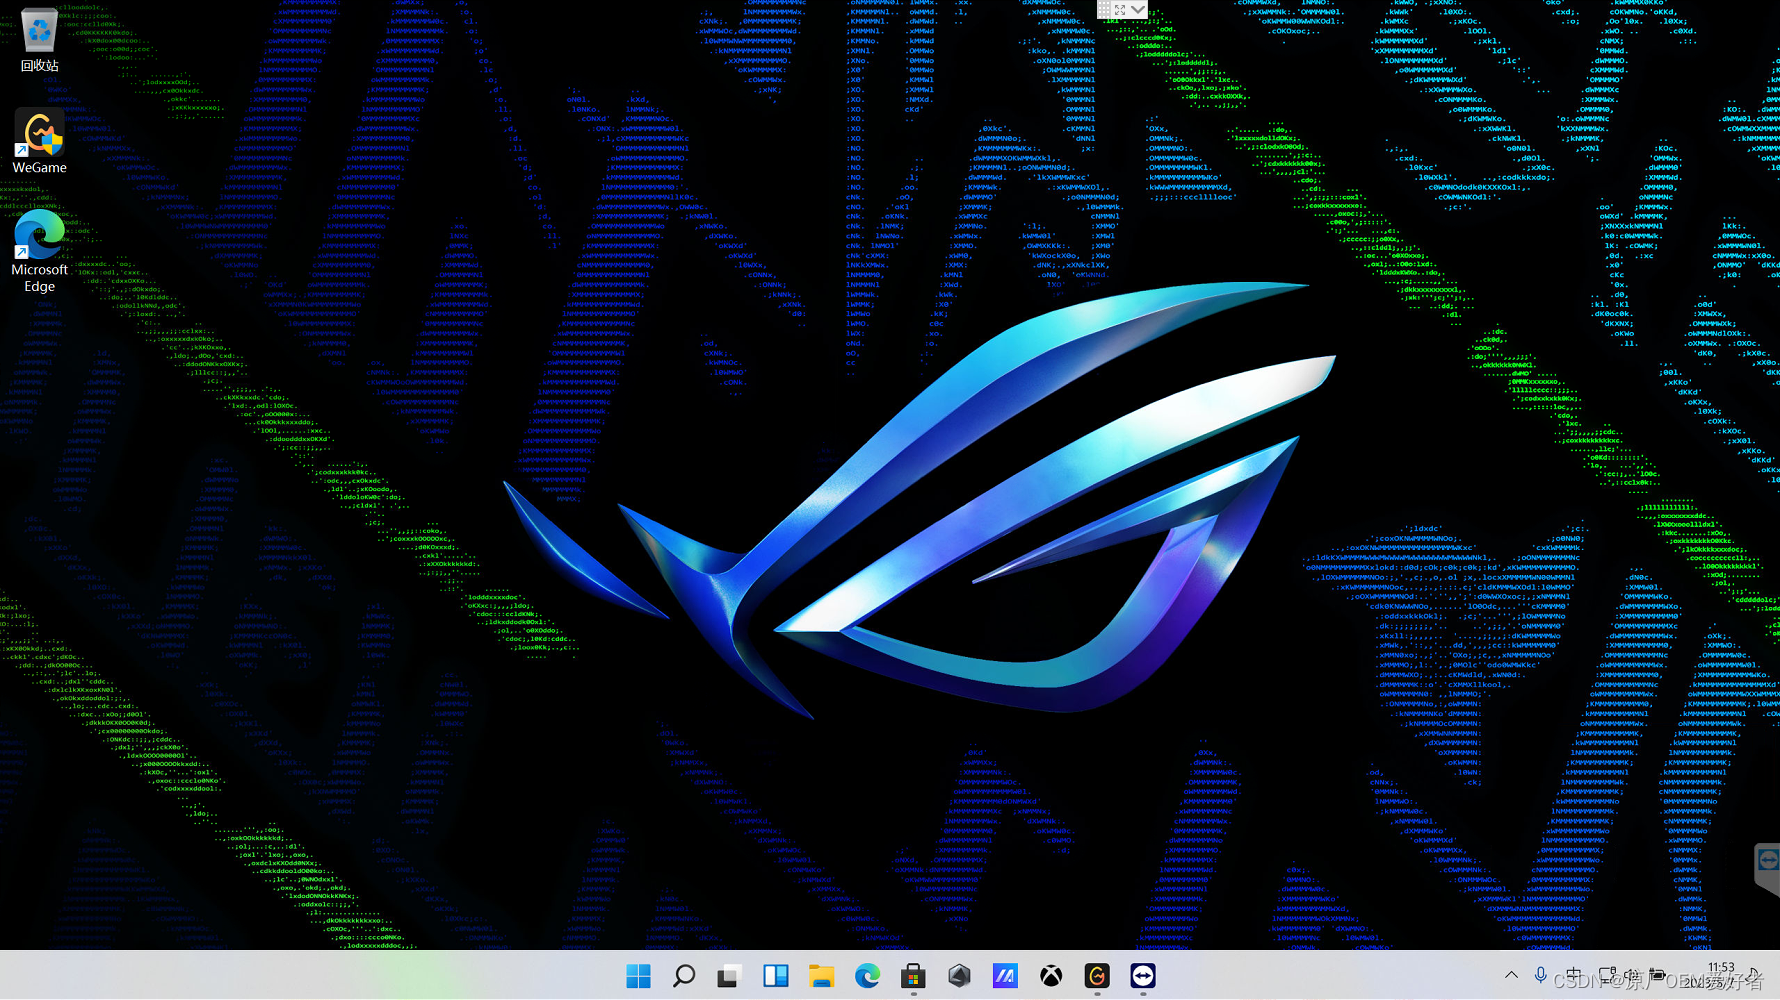Open Task View on the taskbar
The image size is (1780, 1000).
pyautogui.click(x=728, y=976)
